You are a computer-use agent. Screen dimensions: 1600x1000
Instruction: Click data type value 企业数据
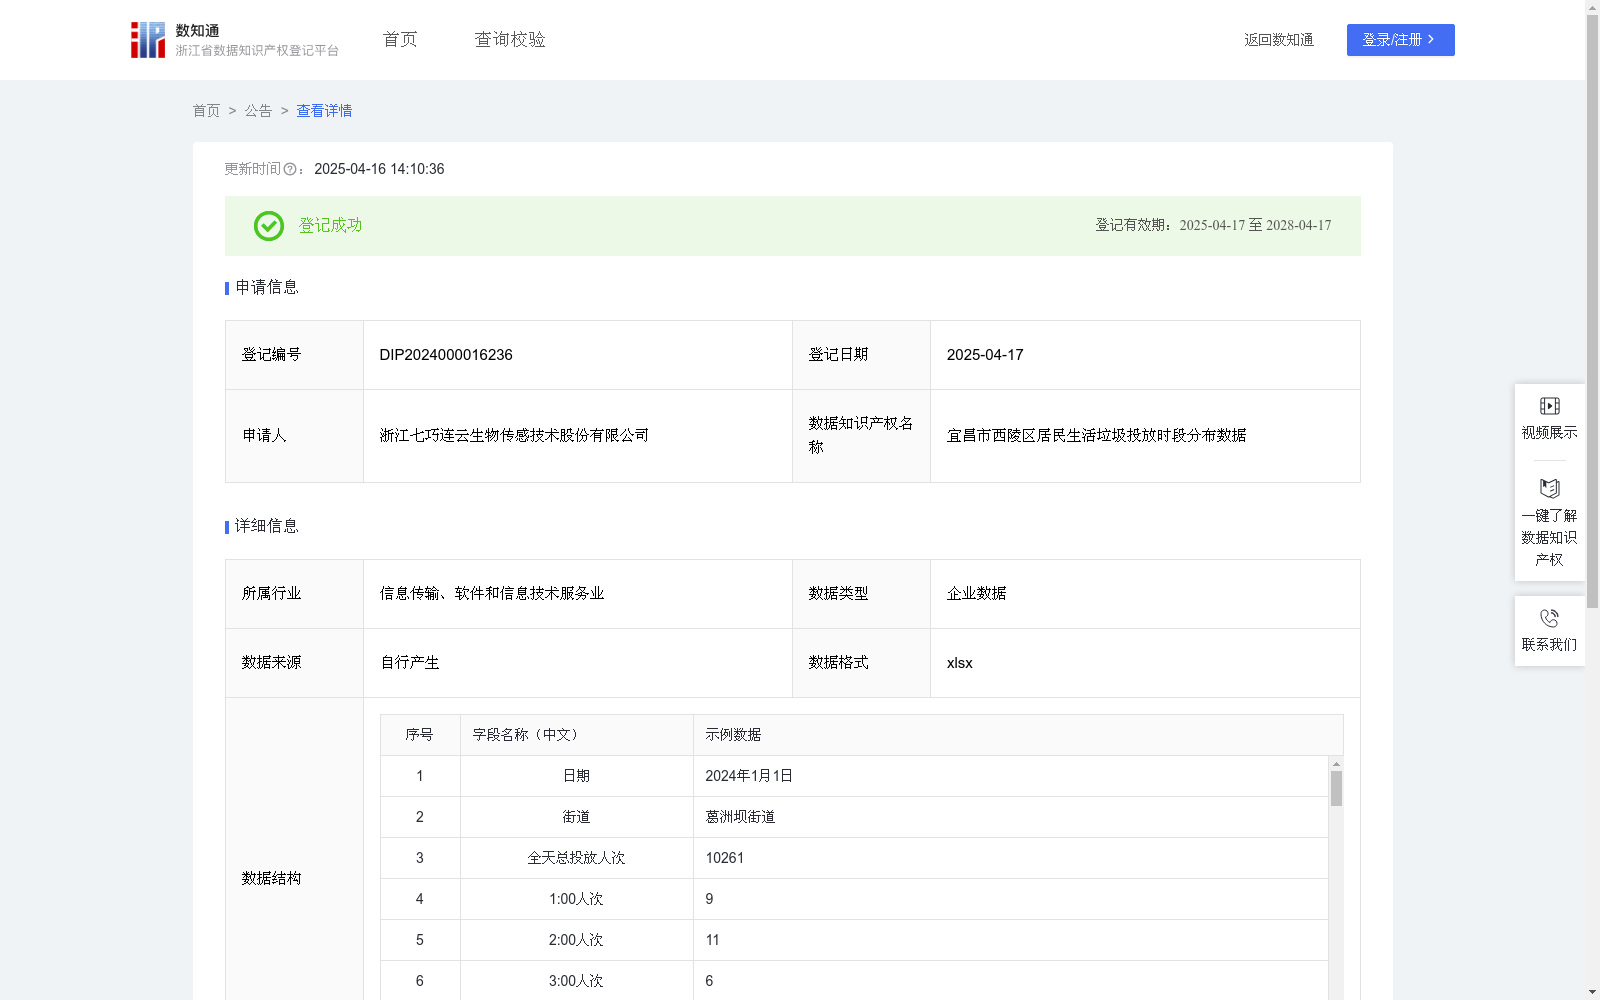(x=976, y=594)
